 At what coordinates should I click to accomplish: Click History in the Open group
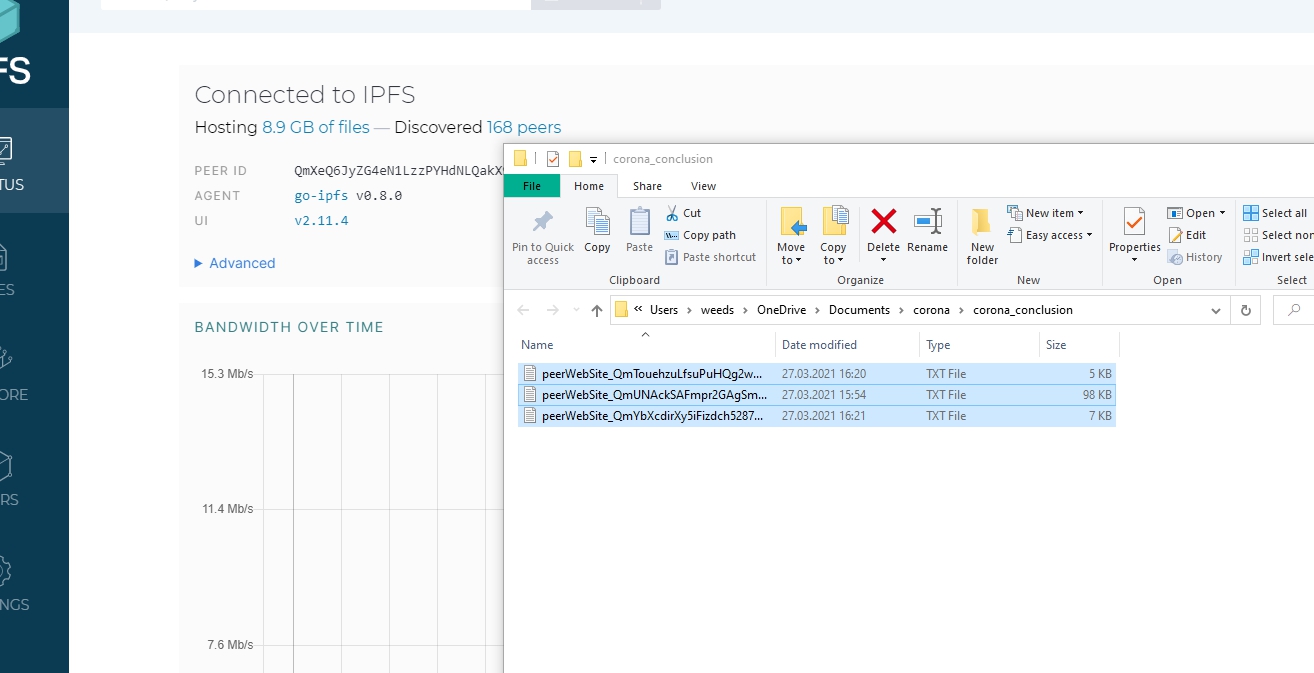coord(1195,257)
